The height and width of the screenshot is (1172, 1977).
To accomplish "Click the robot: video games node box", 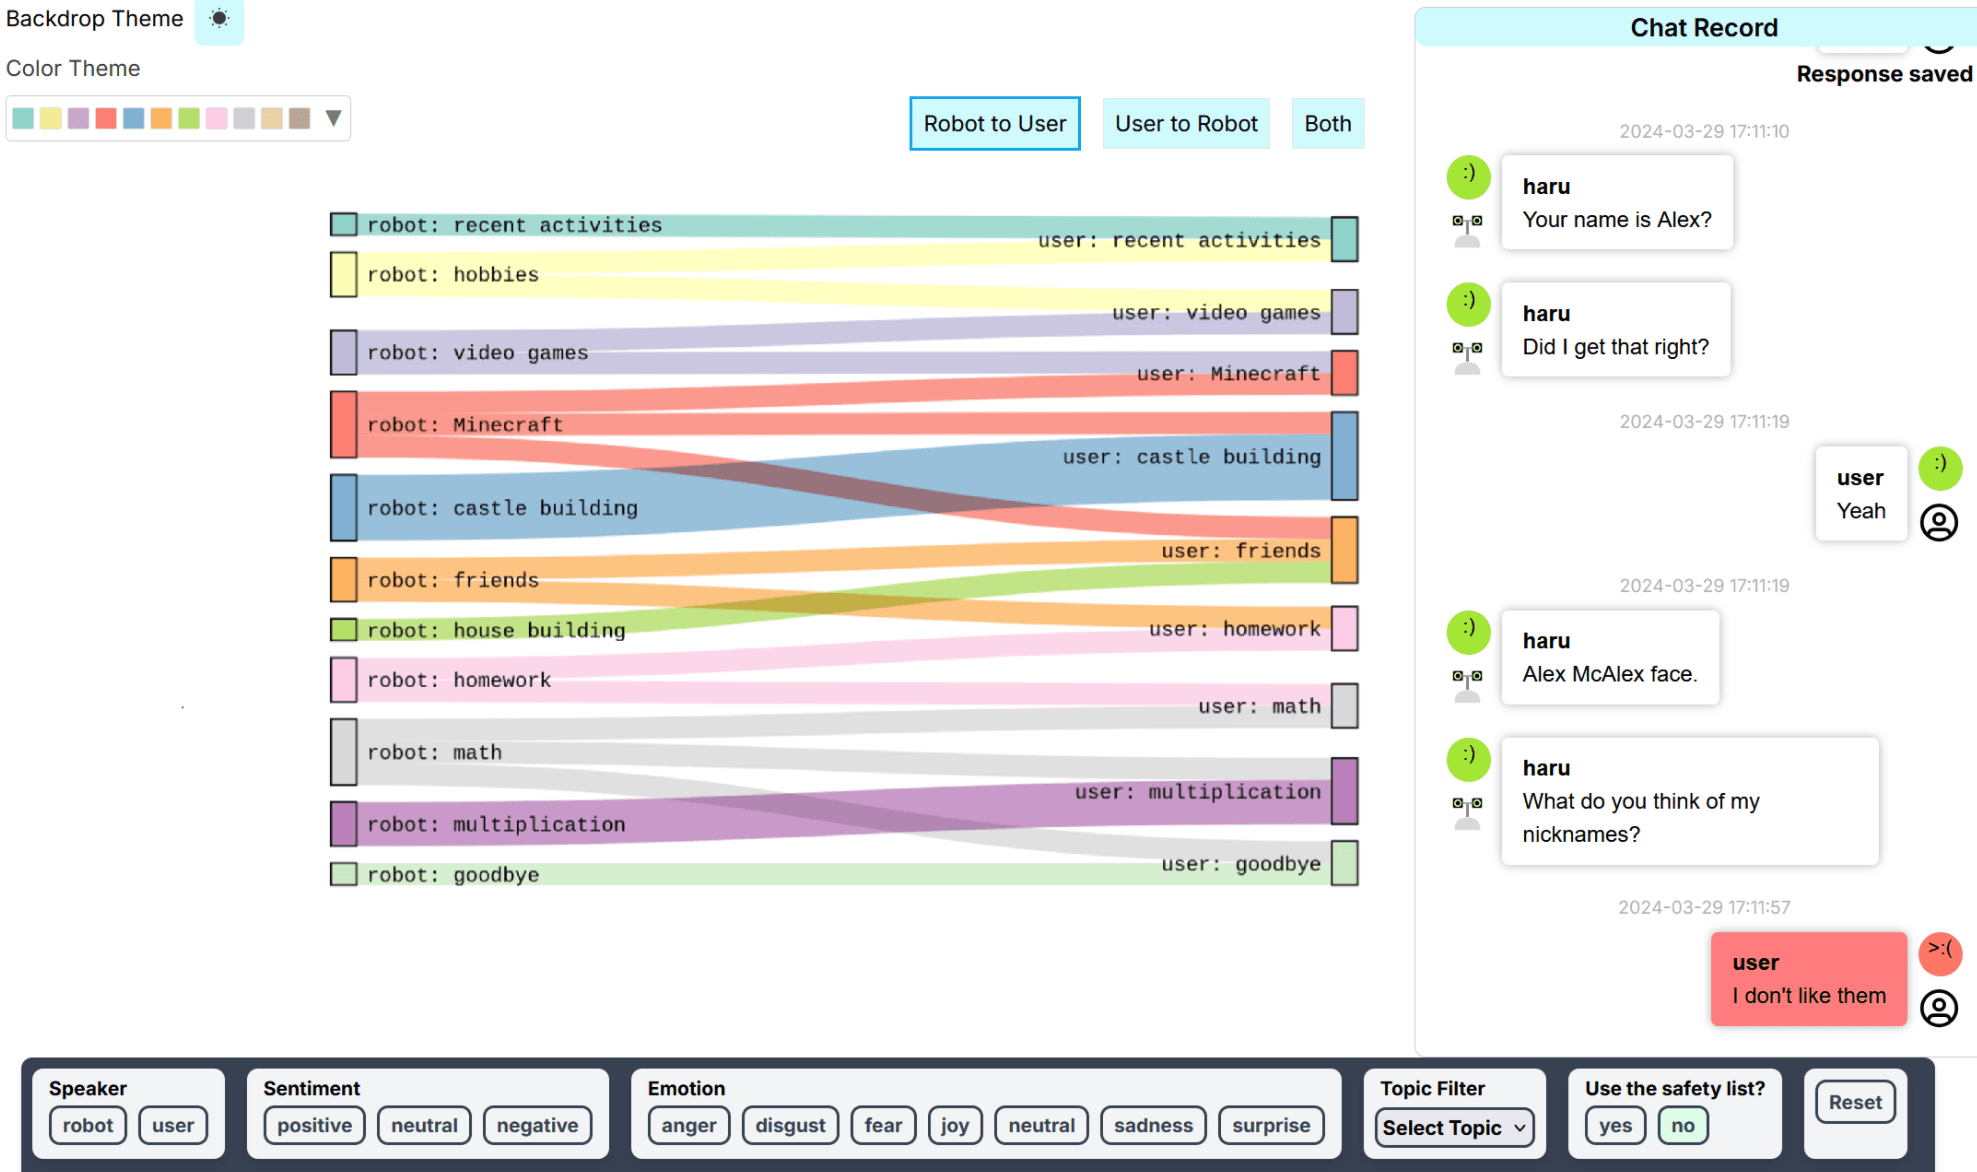I will 344,352.
